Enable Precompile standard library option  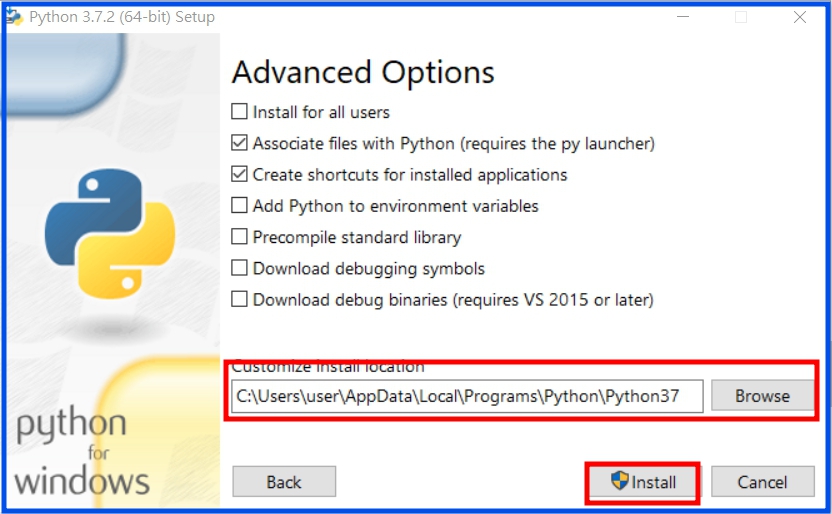(x=239, y=237)
